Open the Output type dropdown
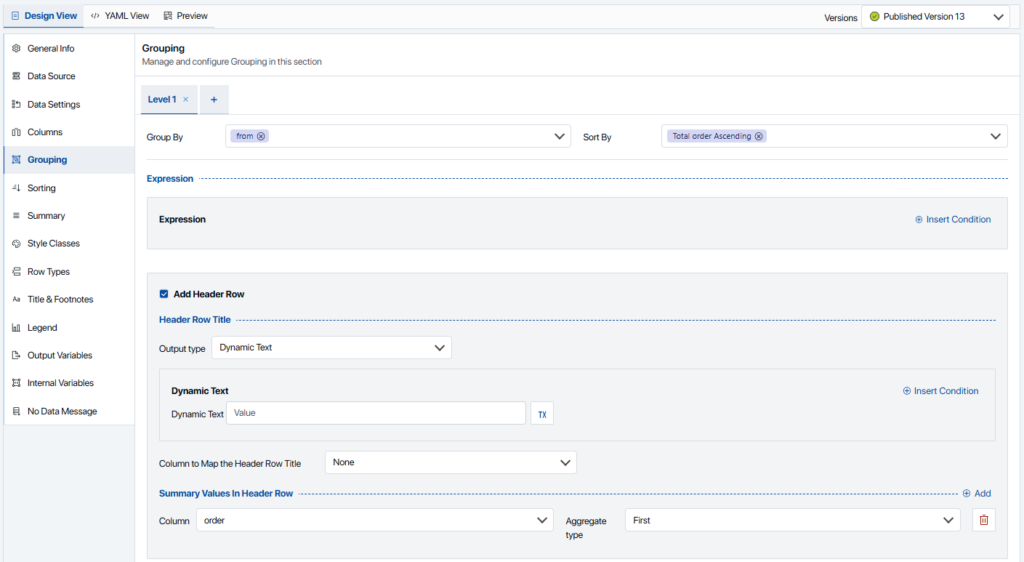This screenshot has height=562, width=1024. (331, 348)
